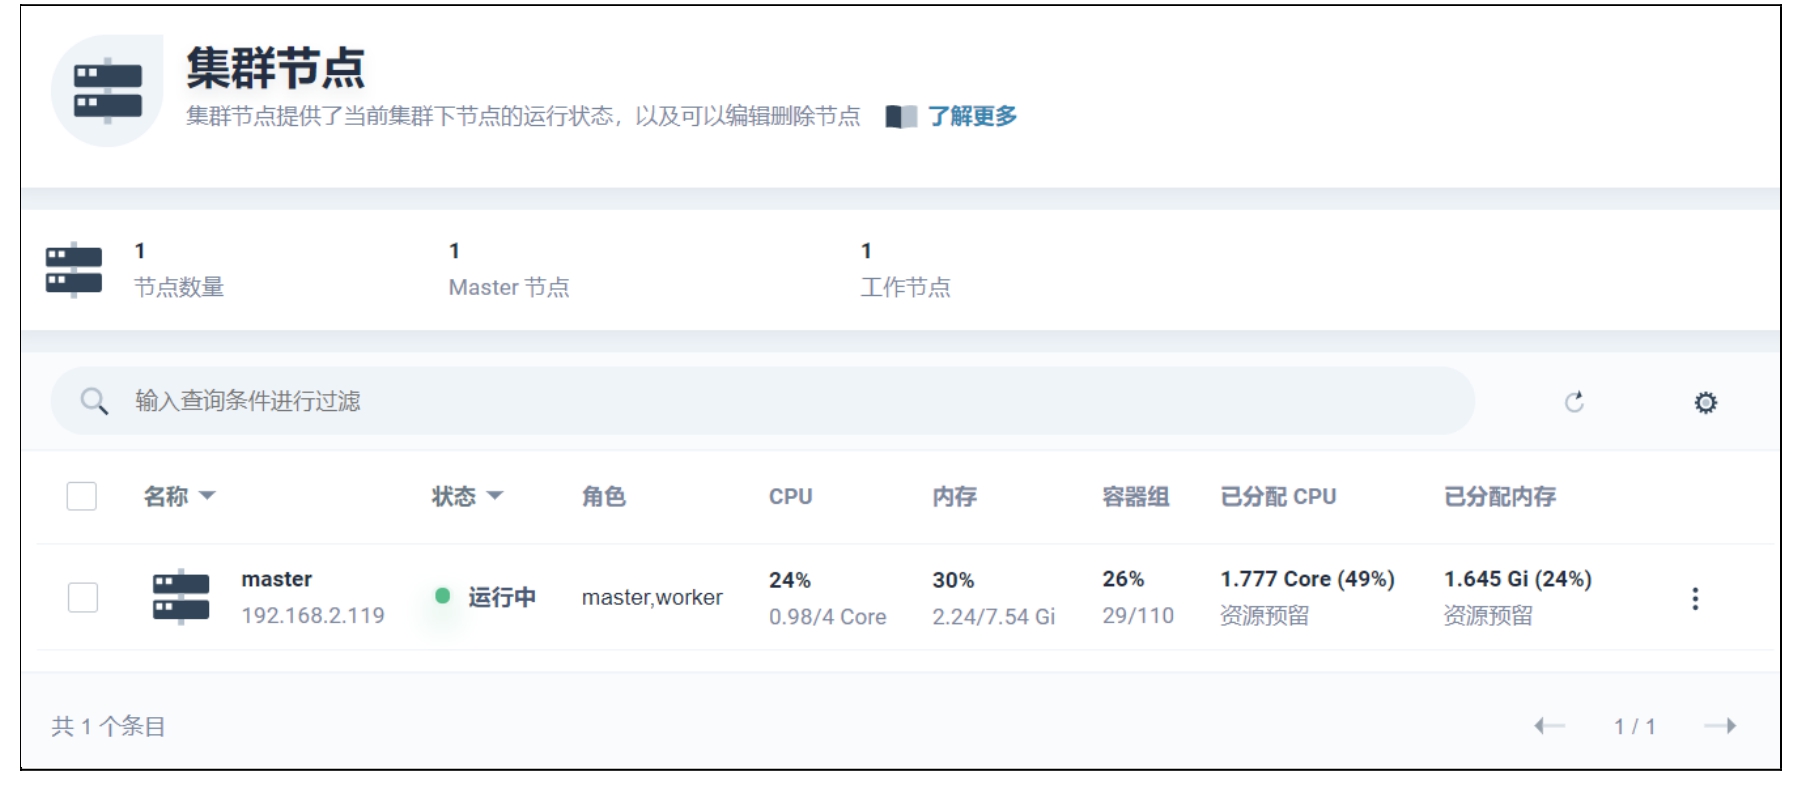This screenshot has width=1793, height=793.
Task: Open the master node's three-dot menu
Action: point(1694,598)
